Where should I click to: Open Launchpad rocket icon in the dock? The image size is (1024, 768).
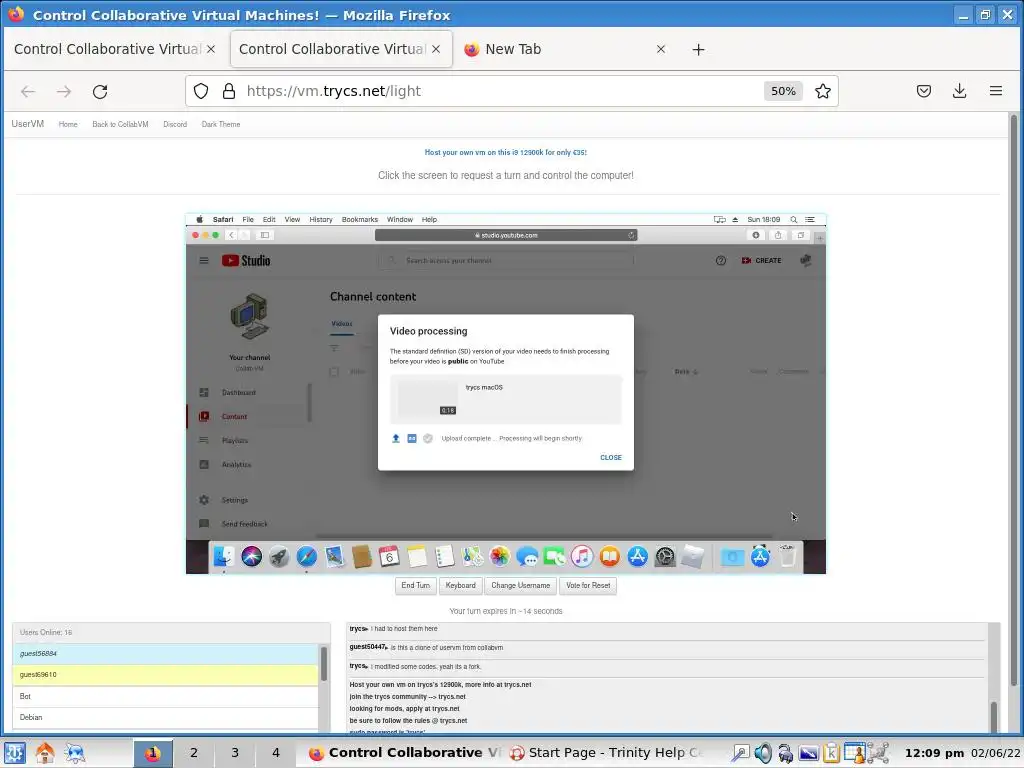[x=279, y=557]
